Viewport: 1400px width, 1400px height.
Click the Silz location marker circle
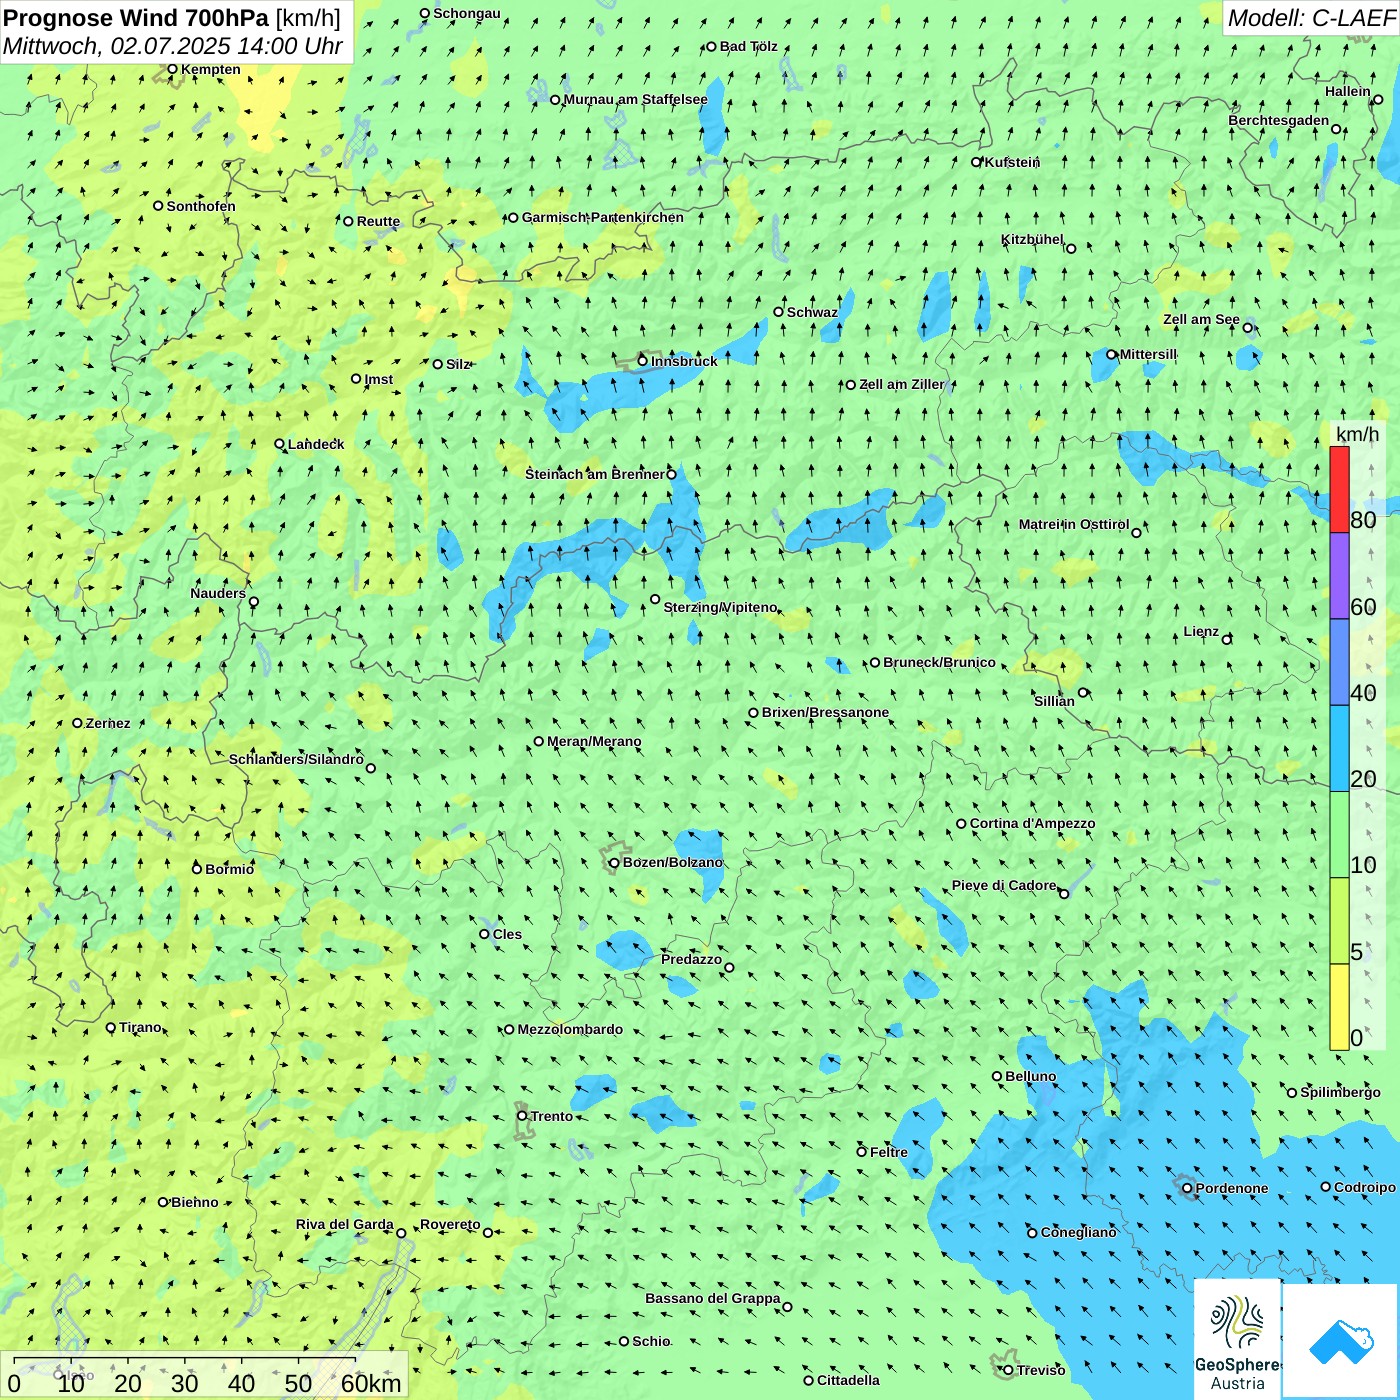pos(437,364)
